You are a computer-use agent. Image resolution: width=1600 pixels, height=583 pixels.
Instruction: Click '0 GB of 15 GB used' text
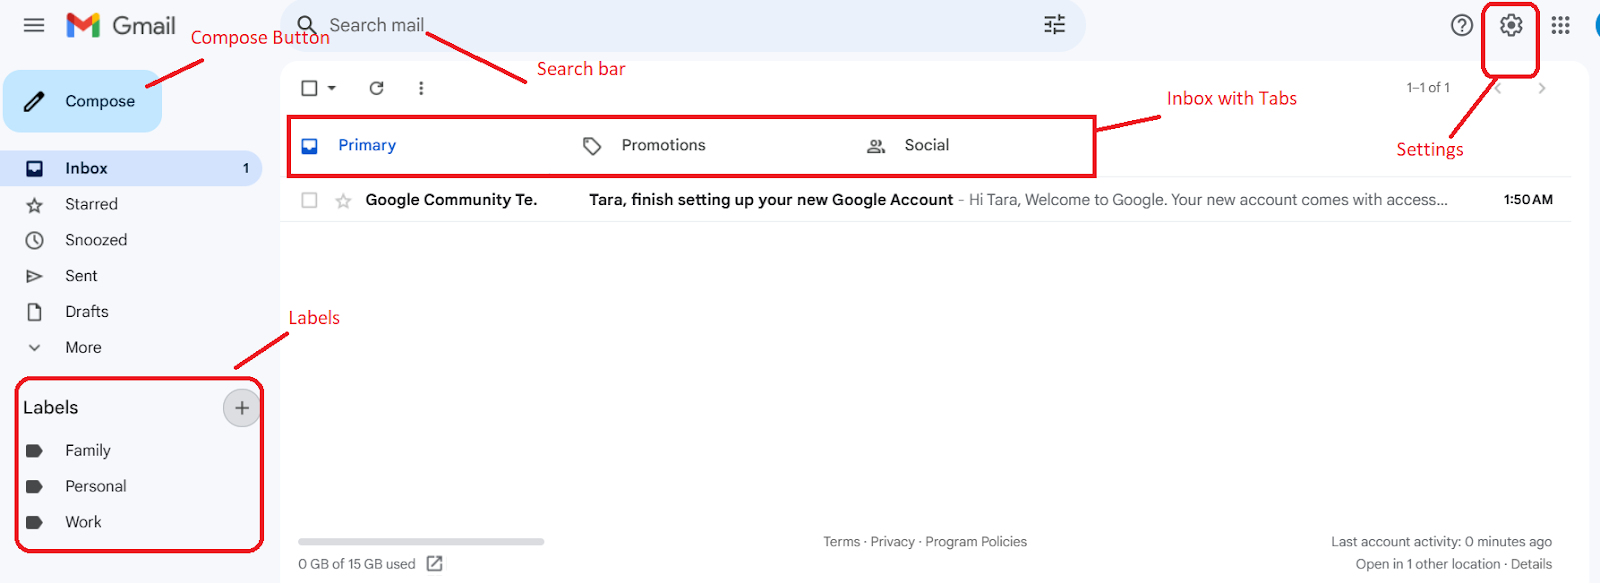[x=357, y=564]
